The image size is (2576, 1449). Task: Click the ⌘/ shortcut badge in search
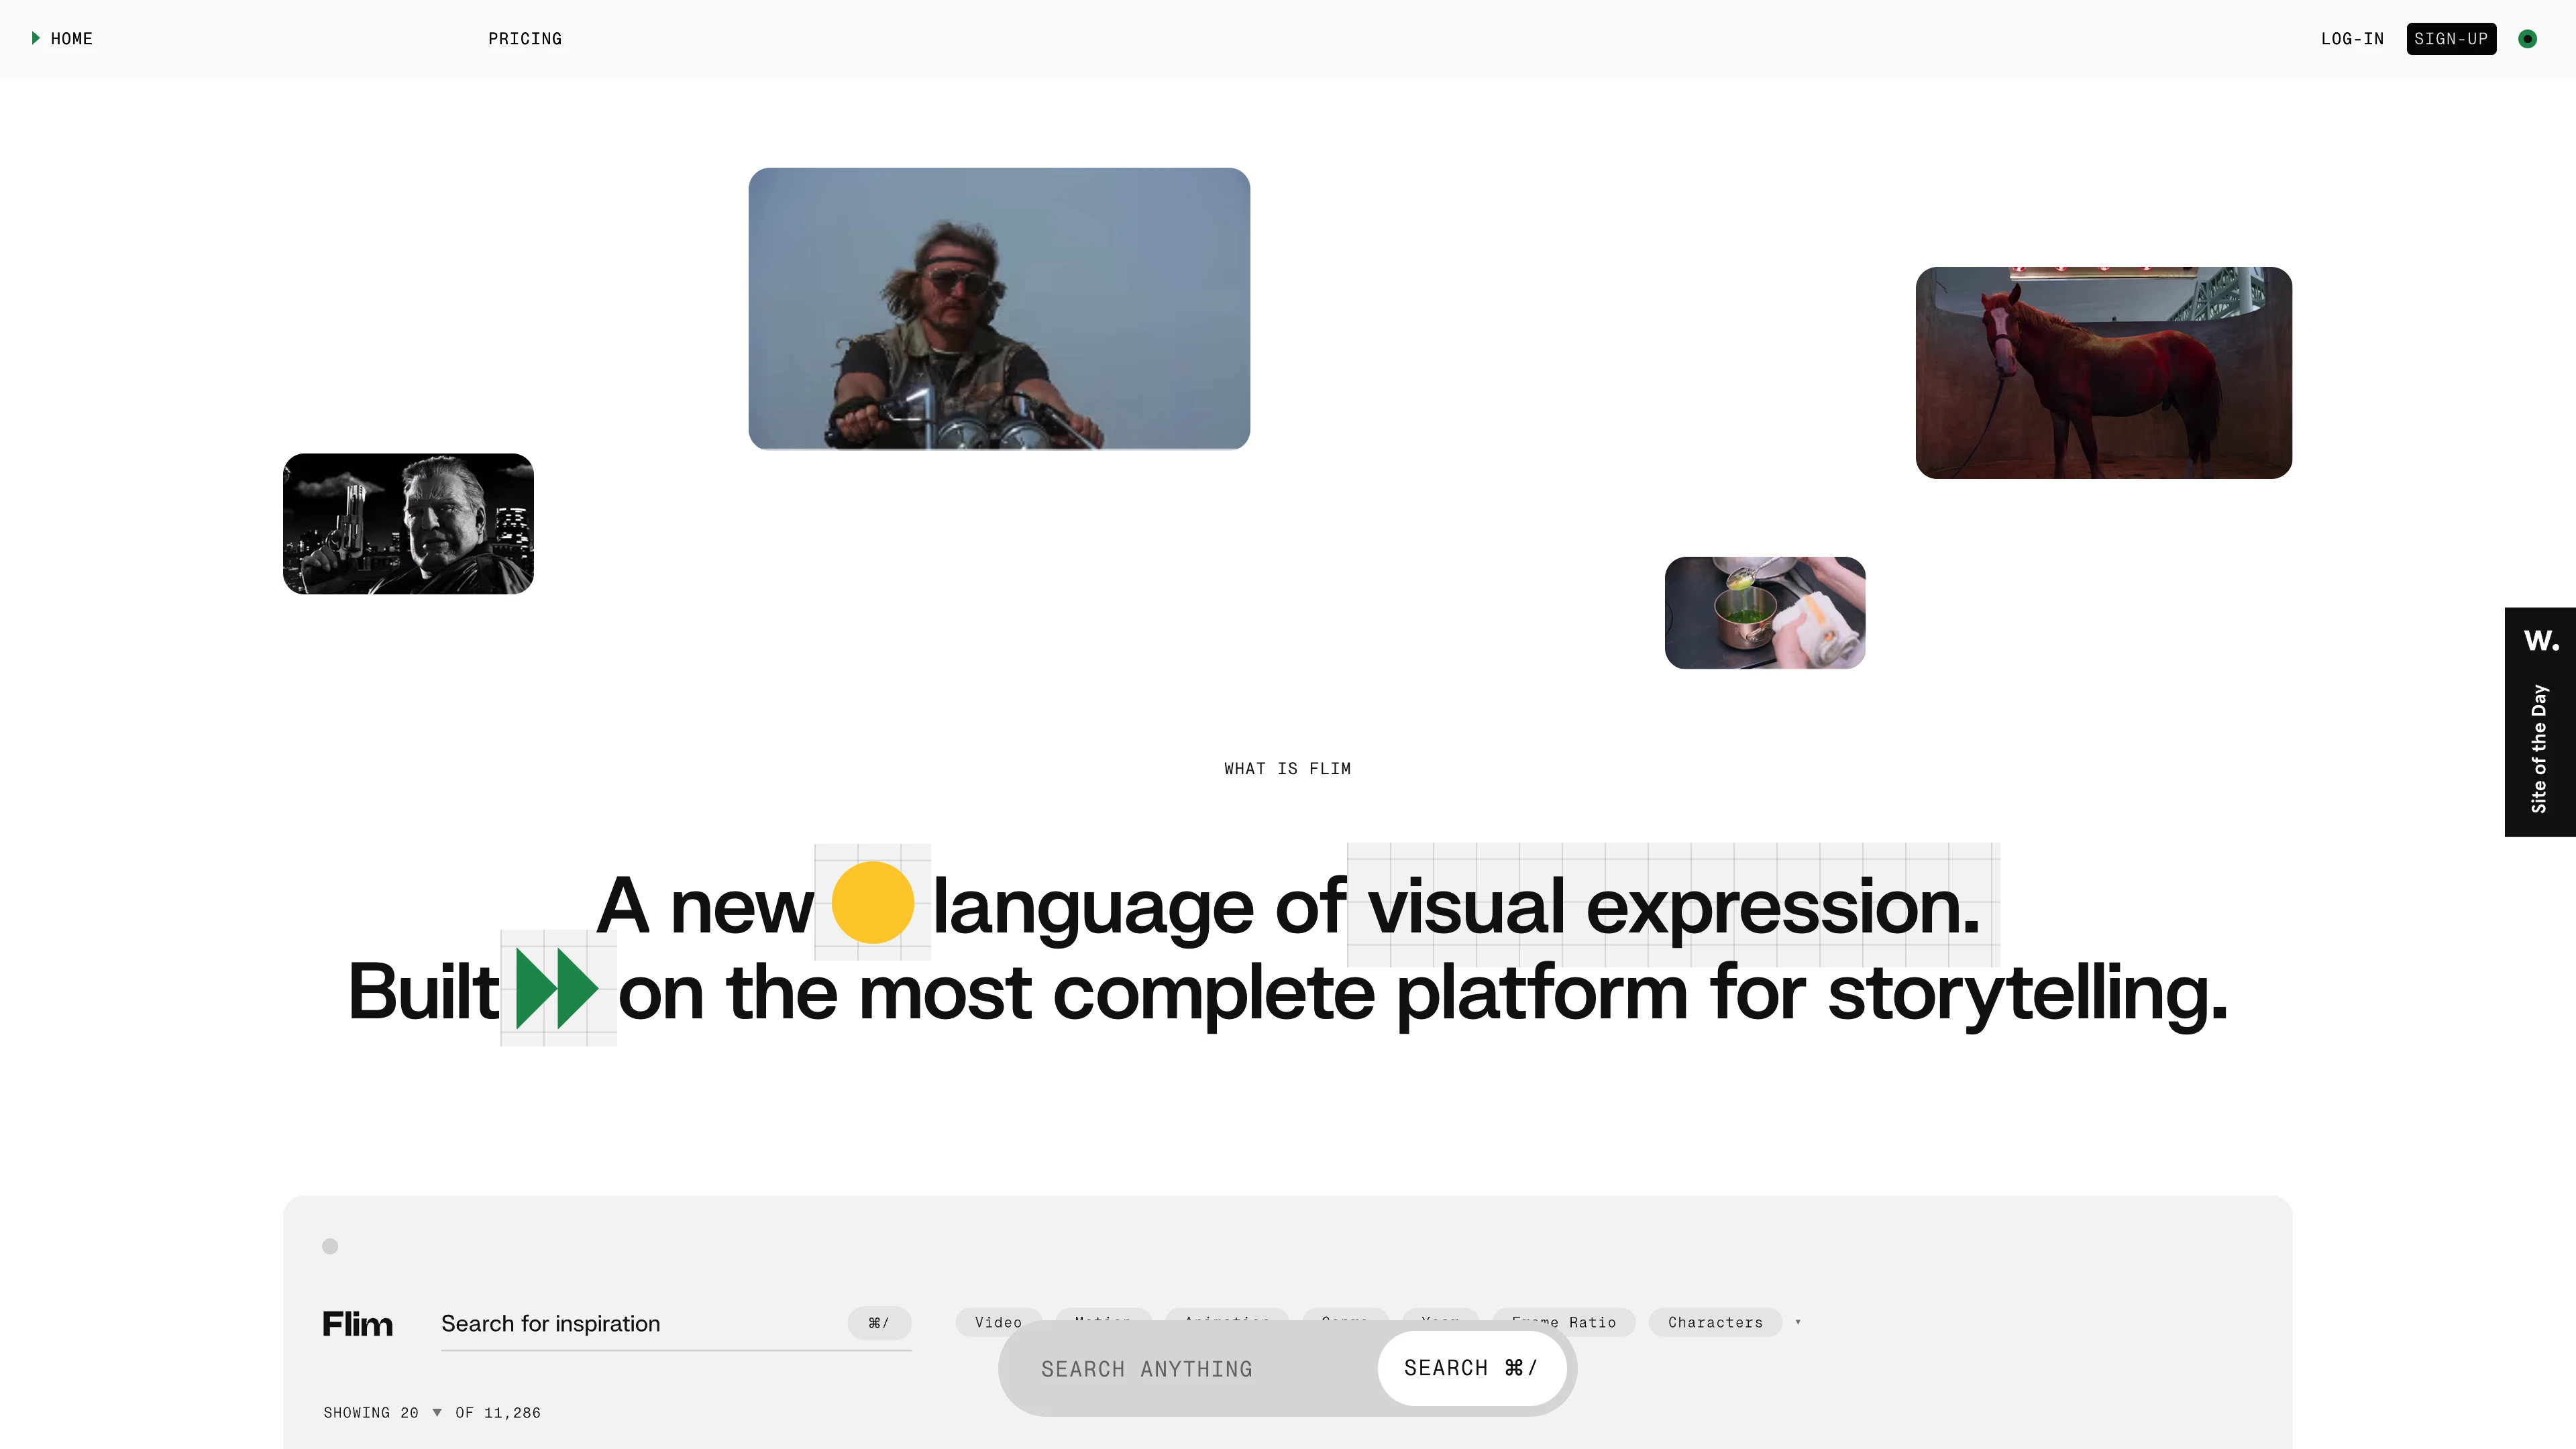click(x=879, y=1323)
